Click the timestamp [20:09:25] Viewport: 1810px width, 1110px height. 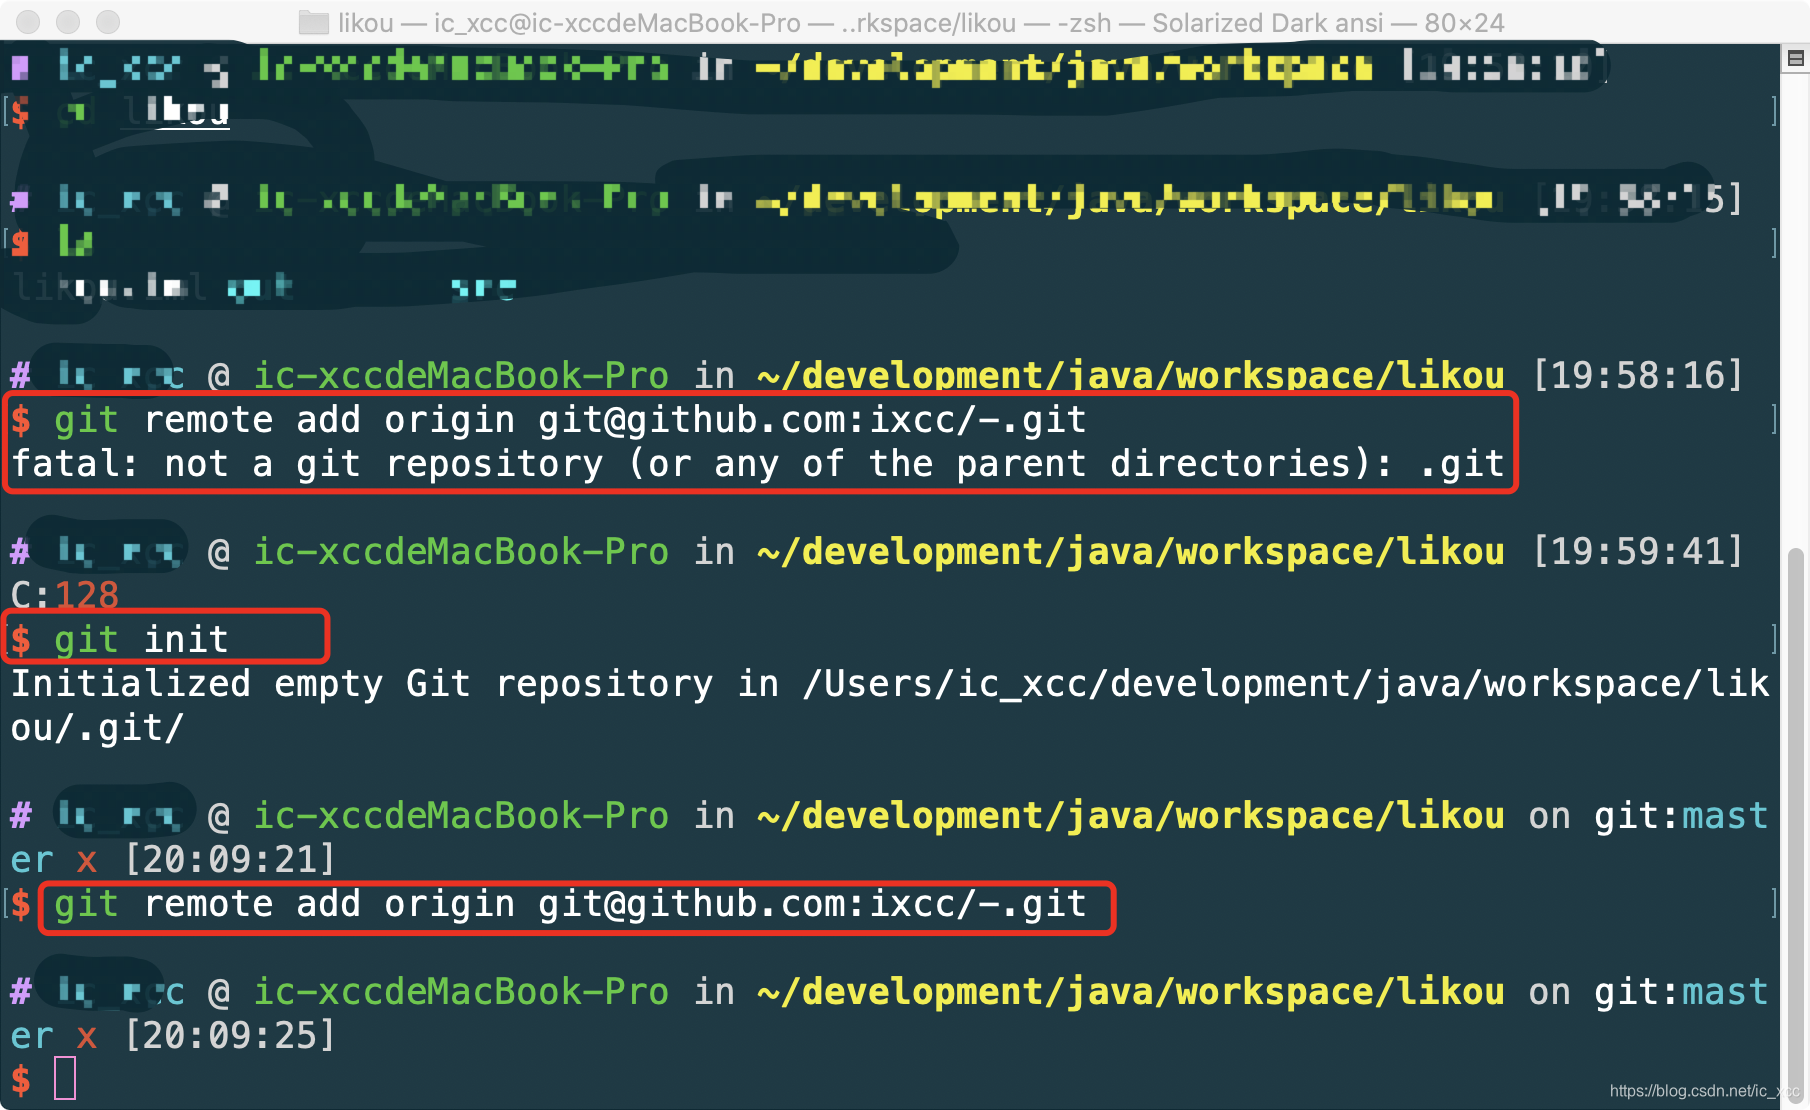(x=229, y=1036)
